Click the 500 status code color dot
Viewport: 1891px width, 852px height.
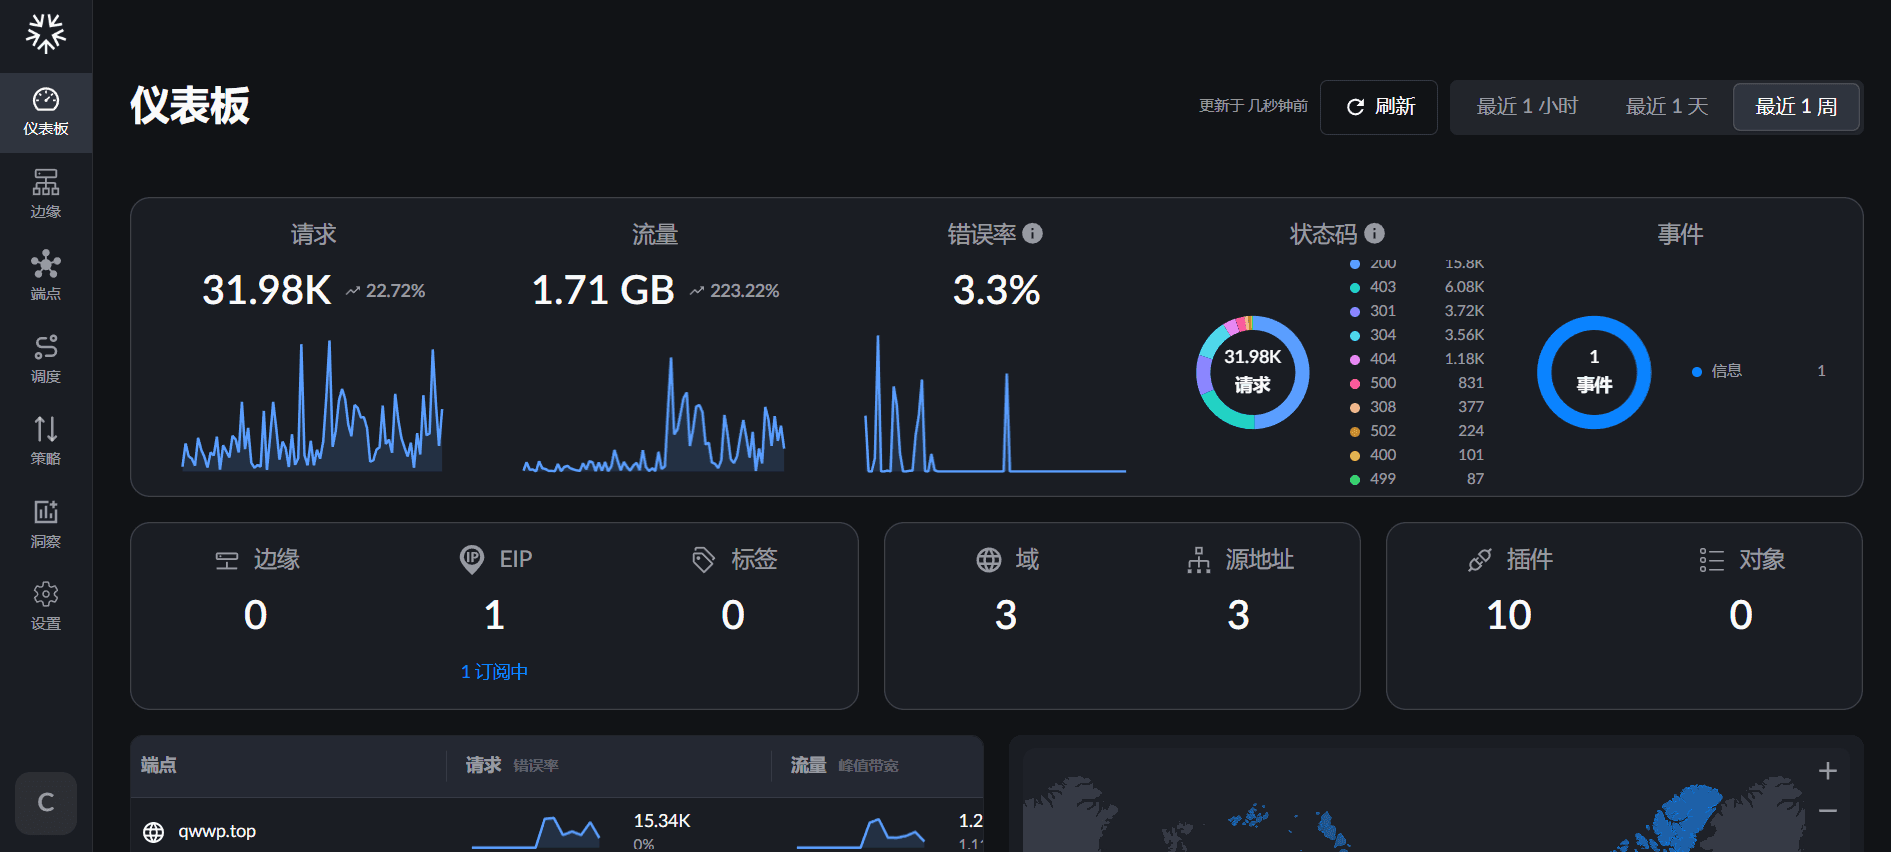click(1355, 383)
